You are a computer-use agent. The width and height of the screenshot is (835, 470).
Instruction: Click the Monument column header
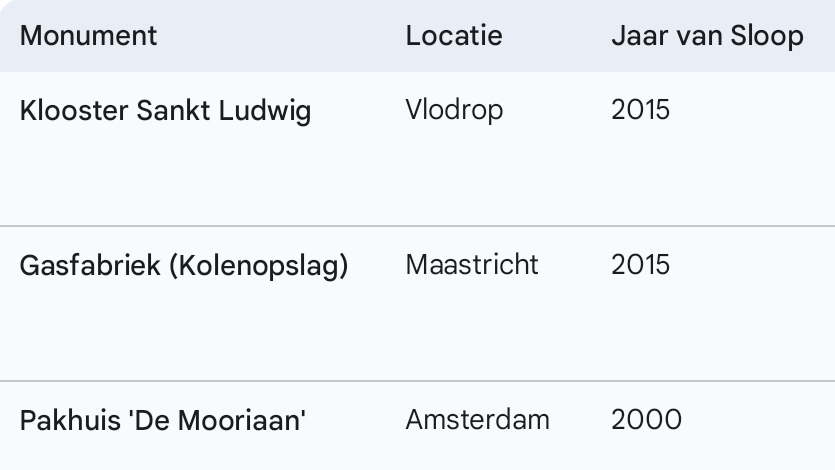89,36
